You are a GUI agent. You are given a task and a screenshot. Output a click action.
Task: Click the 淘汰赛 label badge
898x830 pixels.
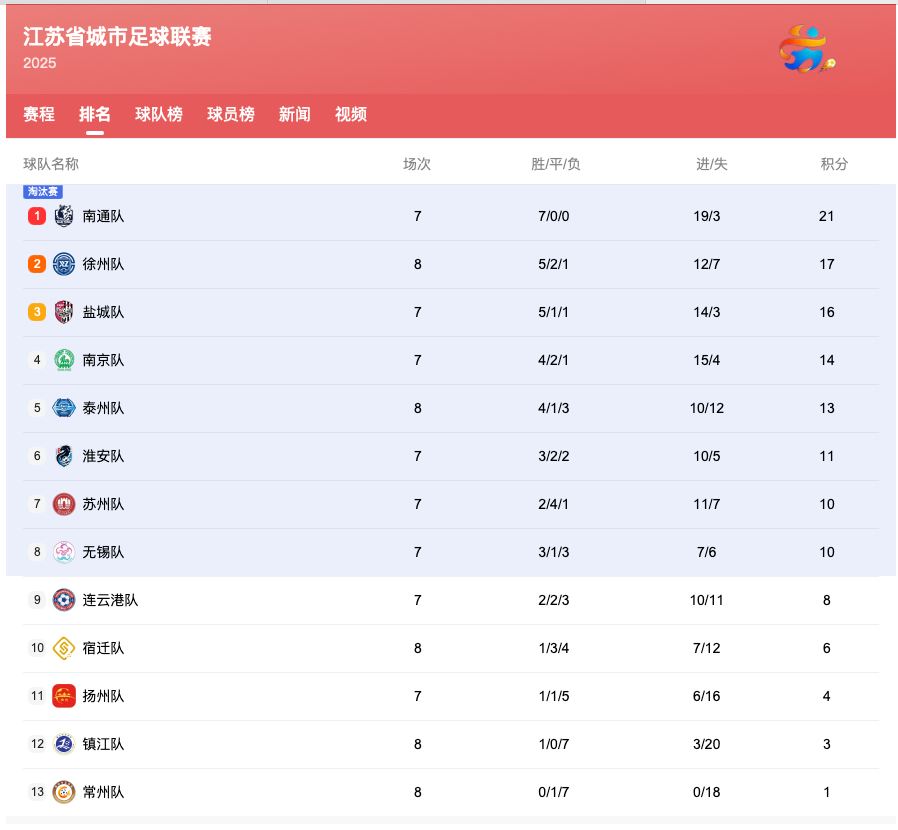point(43,191)
